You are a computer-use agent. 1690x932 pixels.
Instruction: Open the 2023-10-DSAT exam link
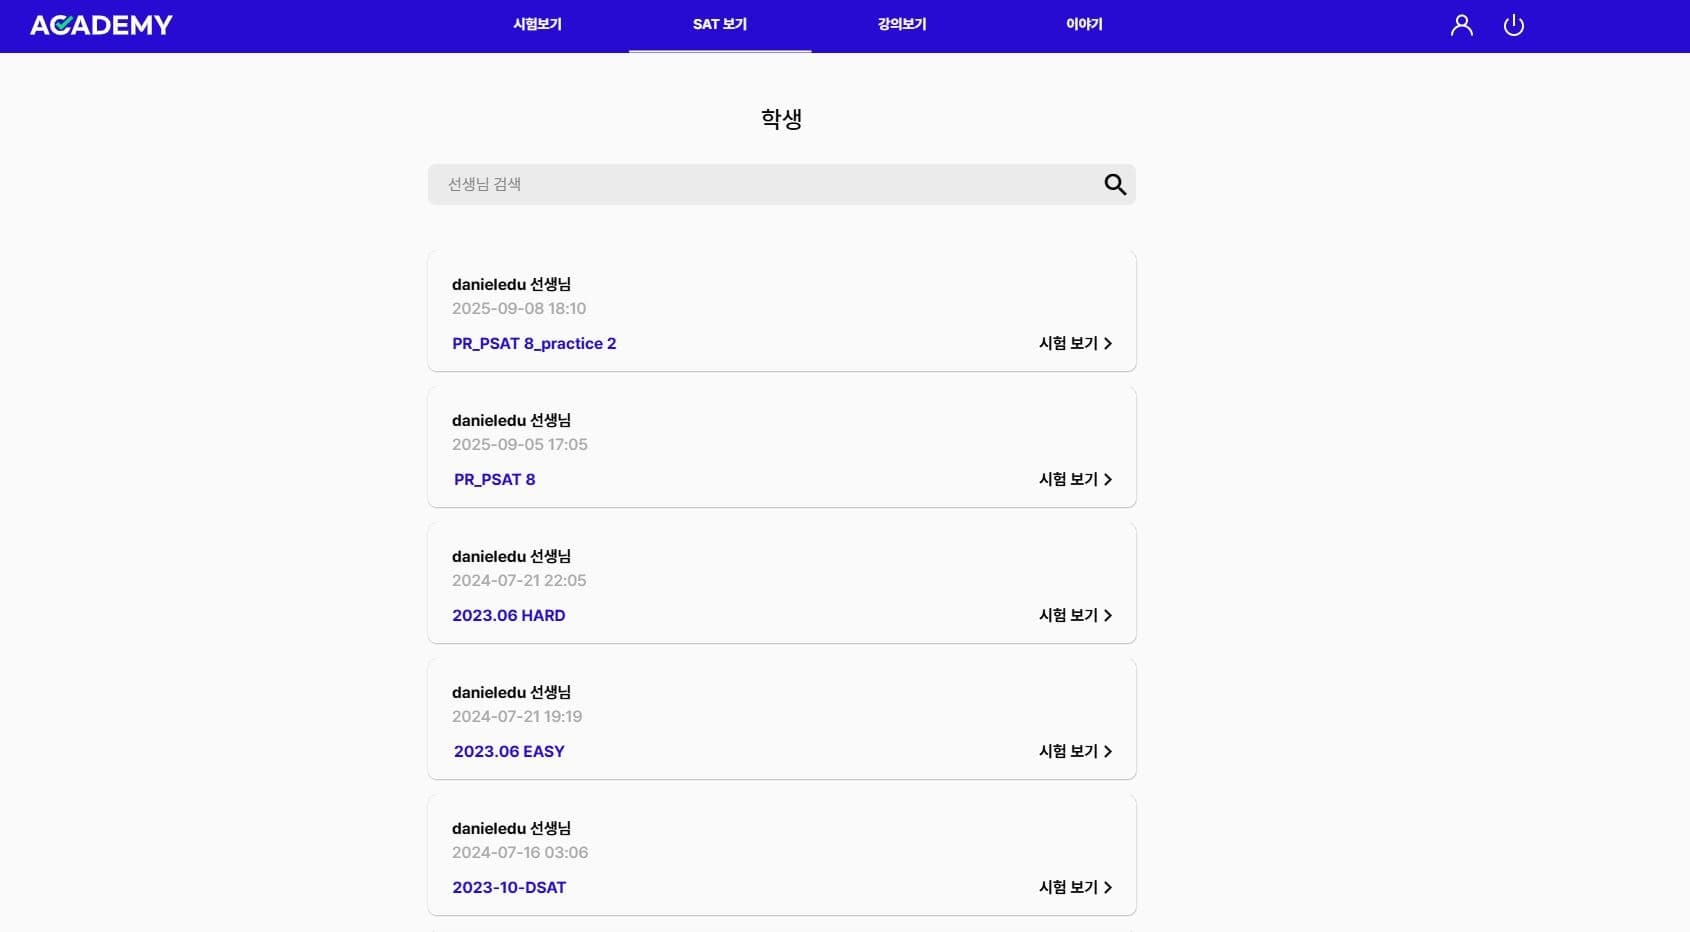509,887
